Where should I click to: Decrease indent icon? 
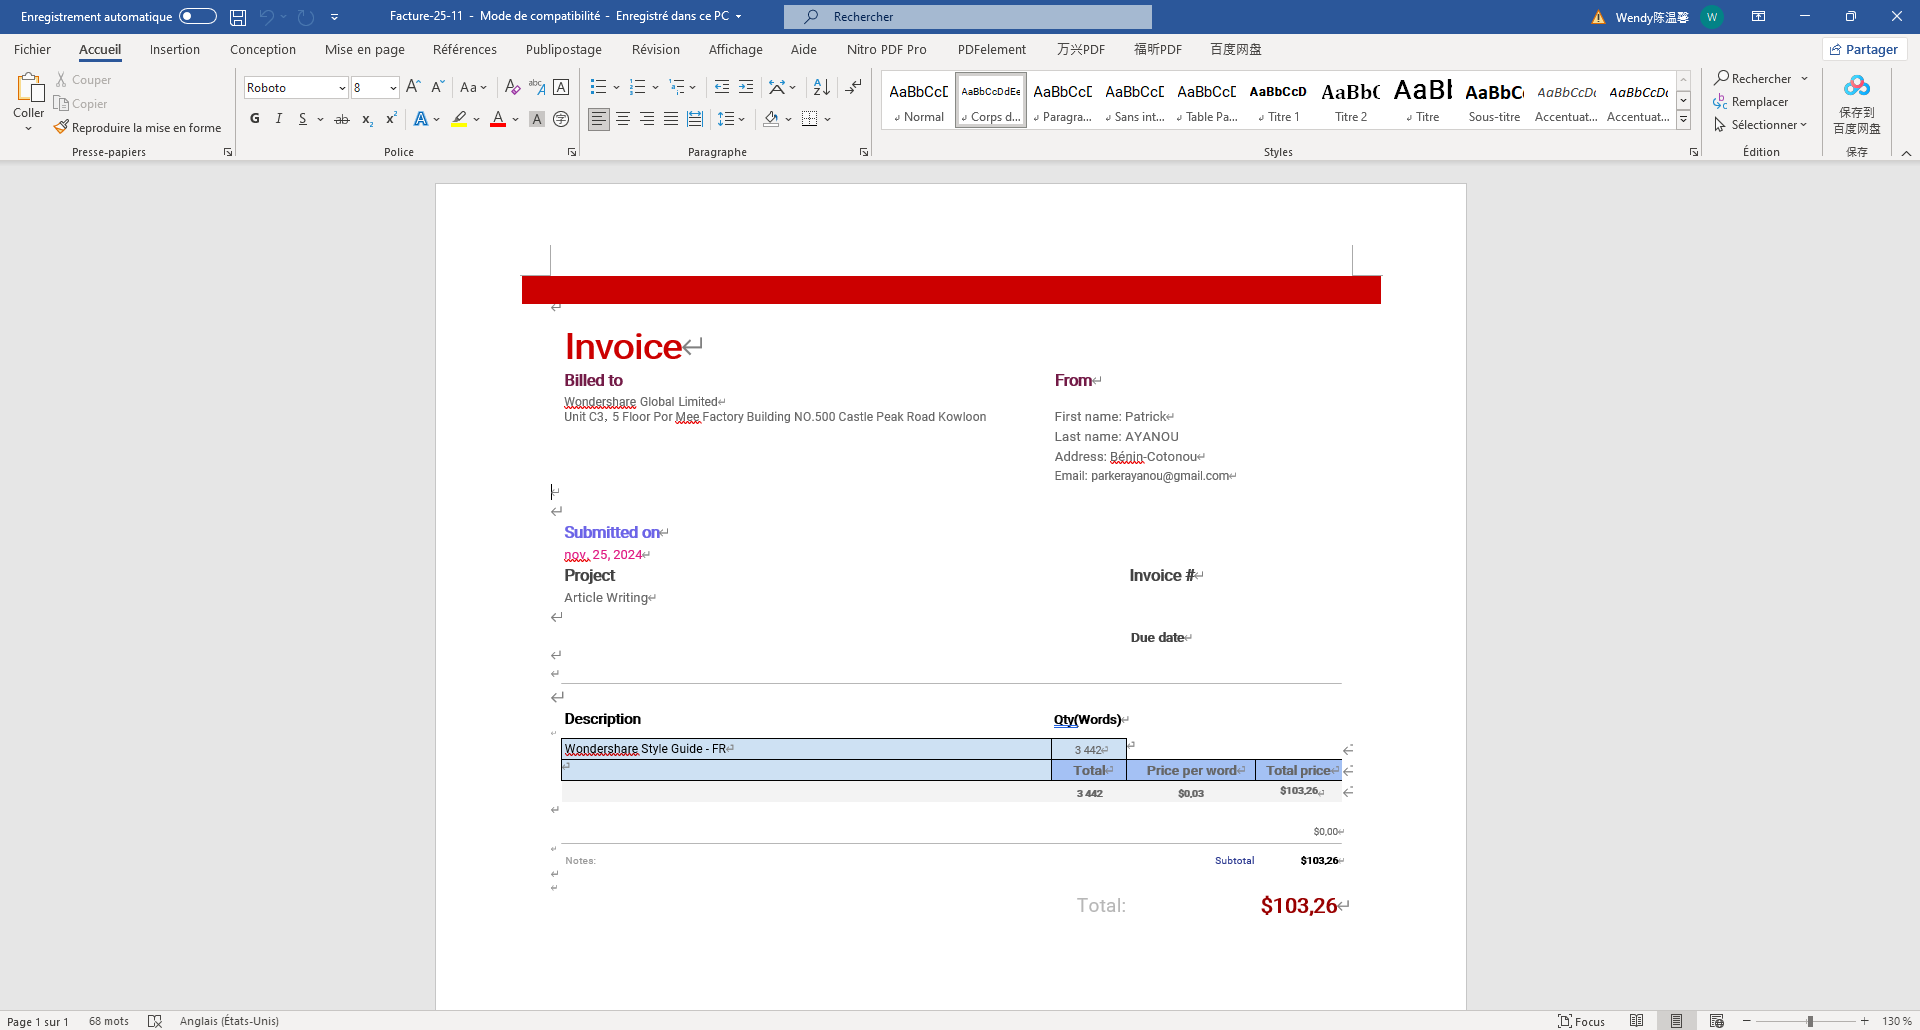point(722,88)
